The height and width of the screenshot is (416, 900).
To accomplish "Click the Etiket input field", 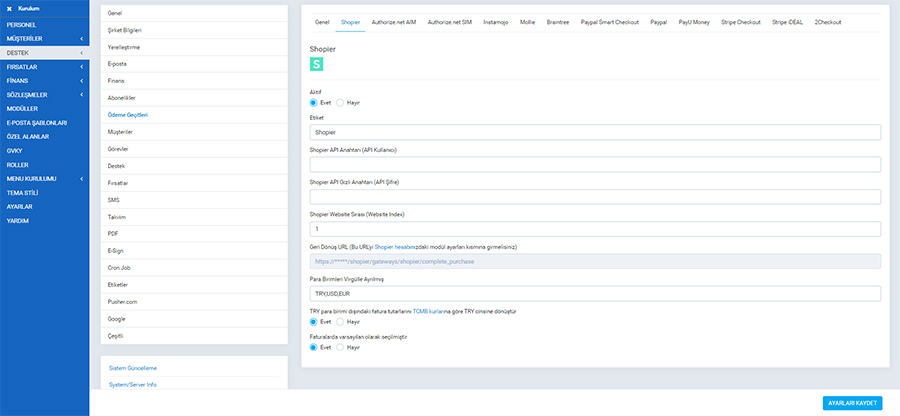I will [x=595, y=132].
